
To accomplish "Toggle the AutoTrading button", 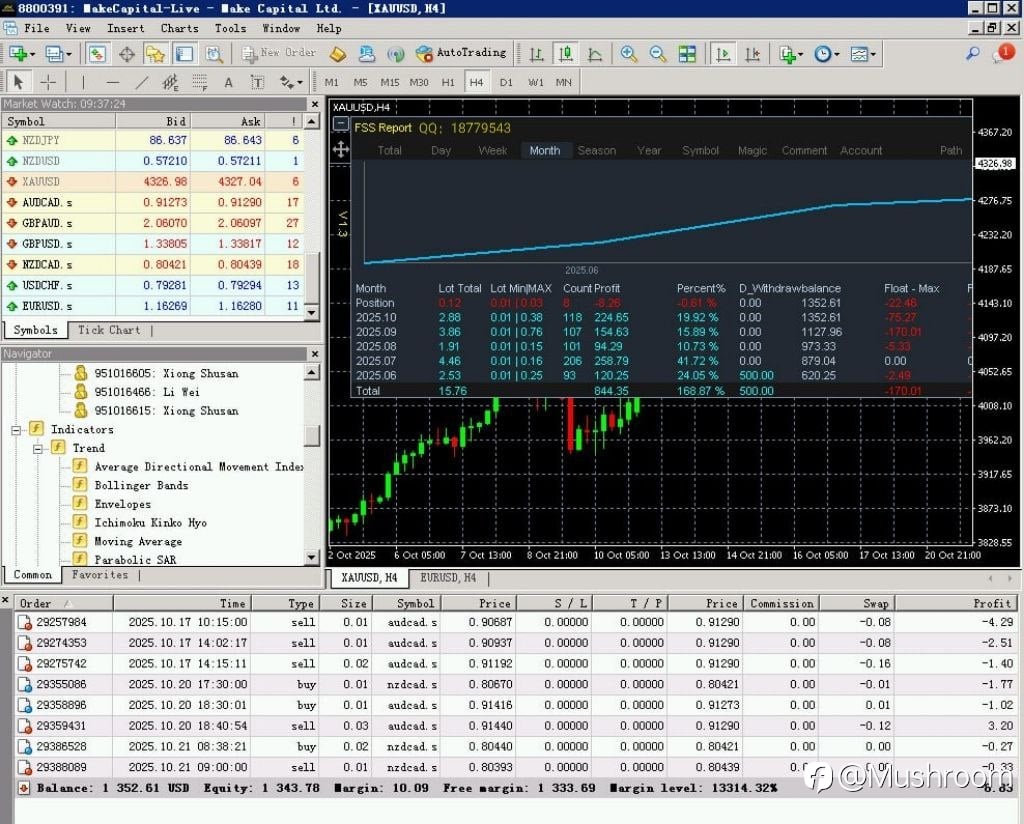I will point(461,53).
